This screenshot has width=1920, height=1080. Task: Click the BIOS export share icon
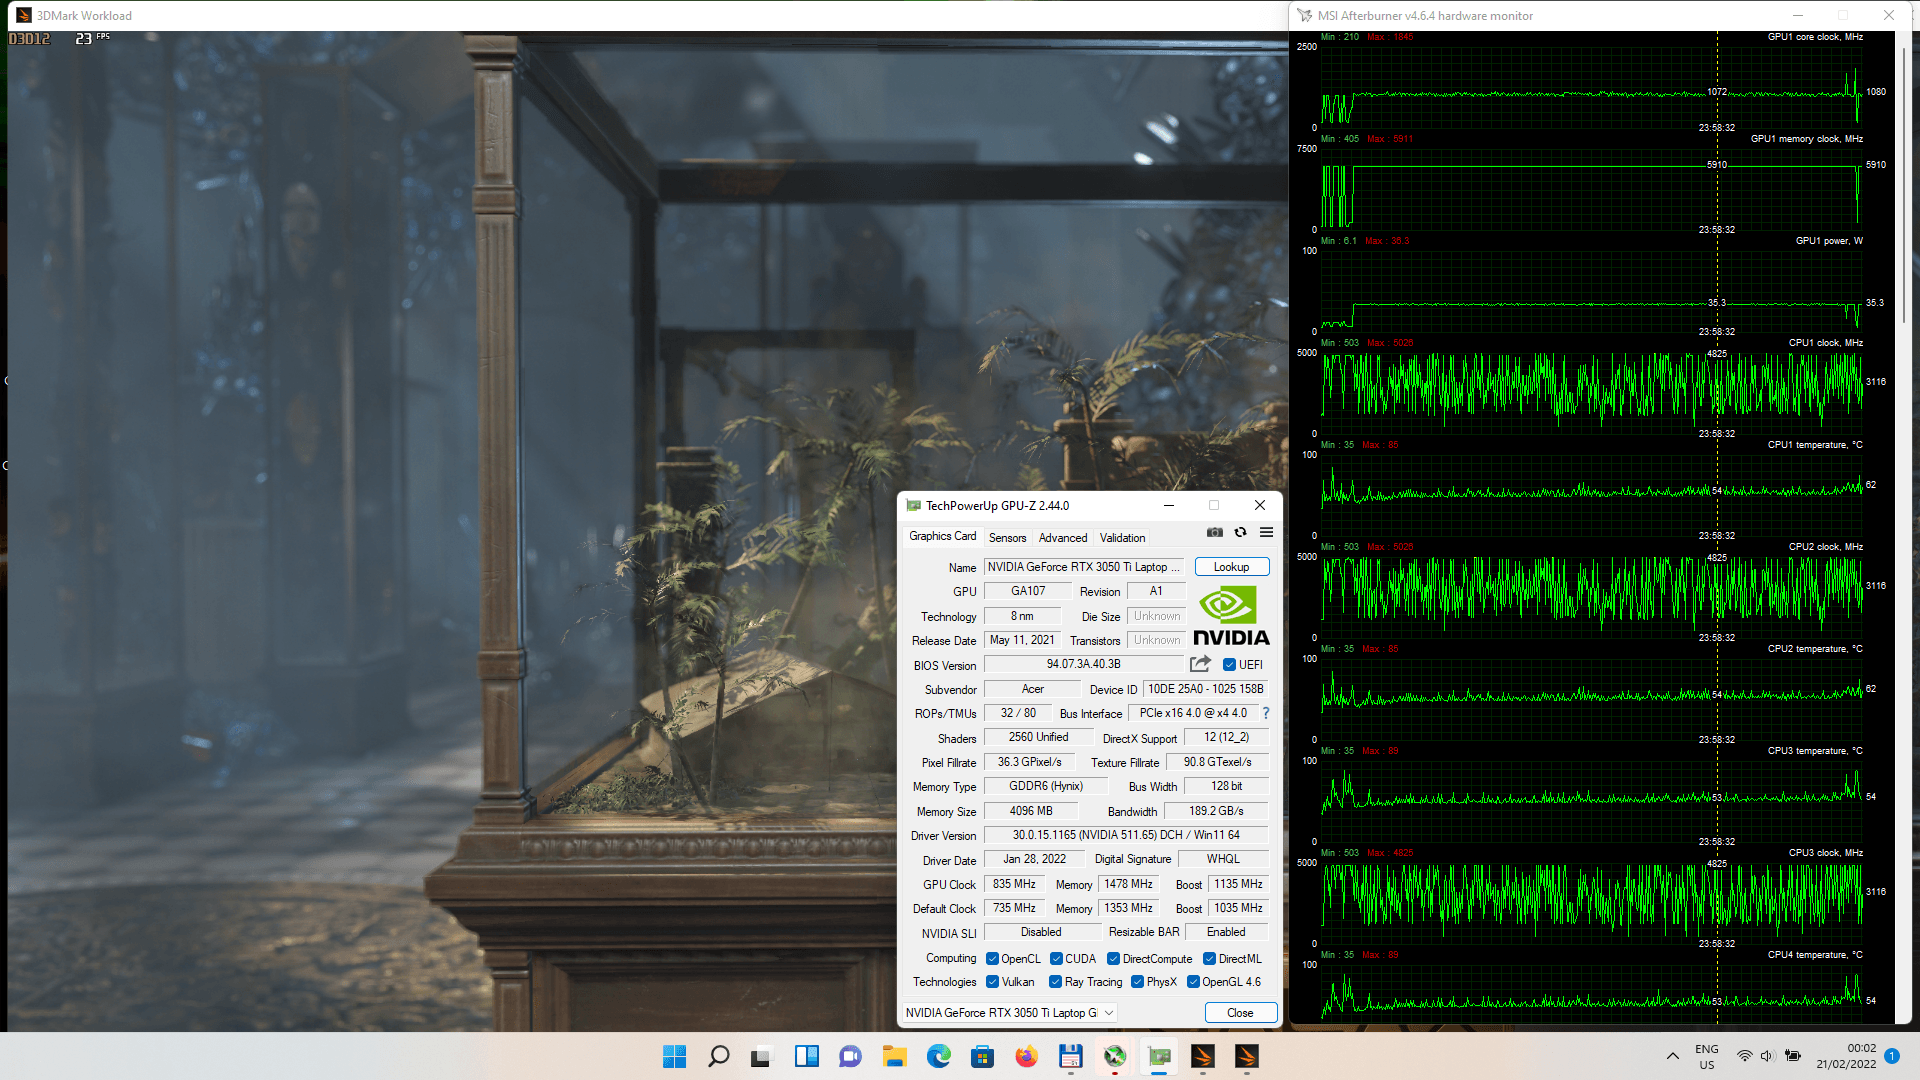1200,664
